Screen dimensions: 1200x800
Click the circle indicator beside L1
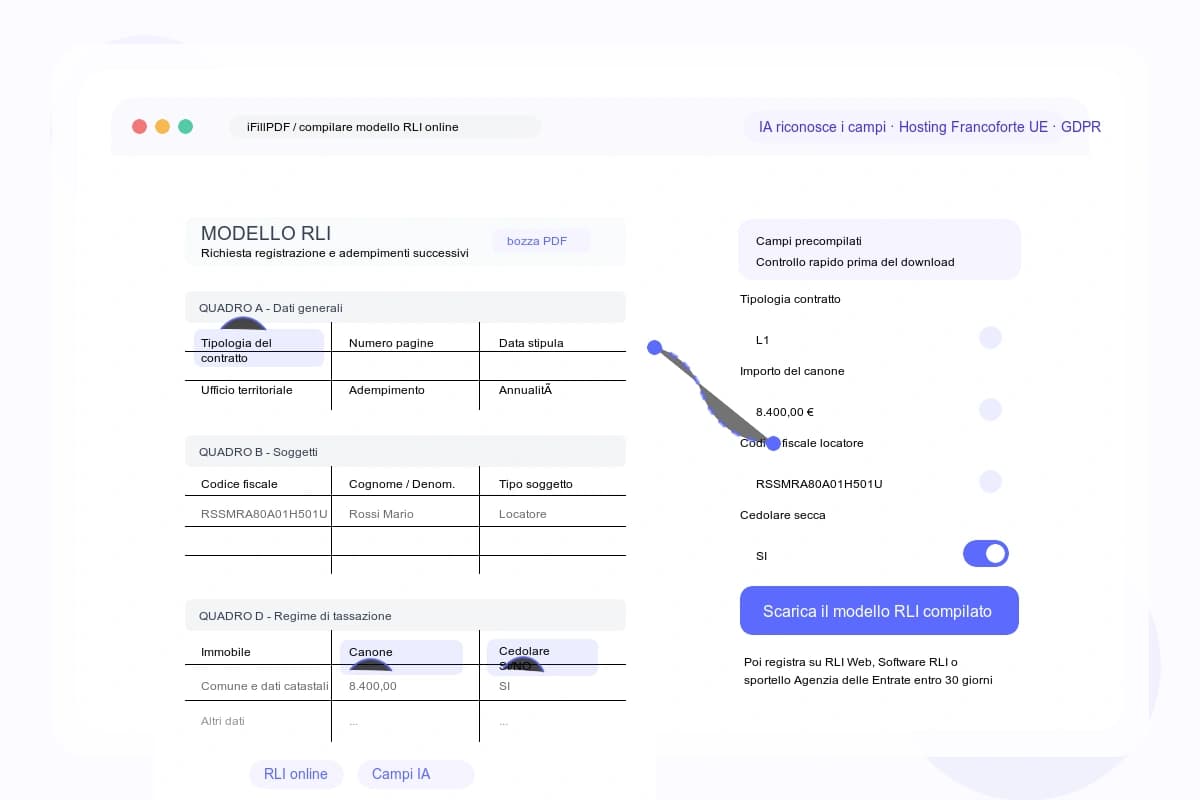(x=990, y=338)
